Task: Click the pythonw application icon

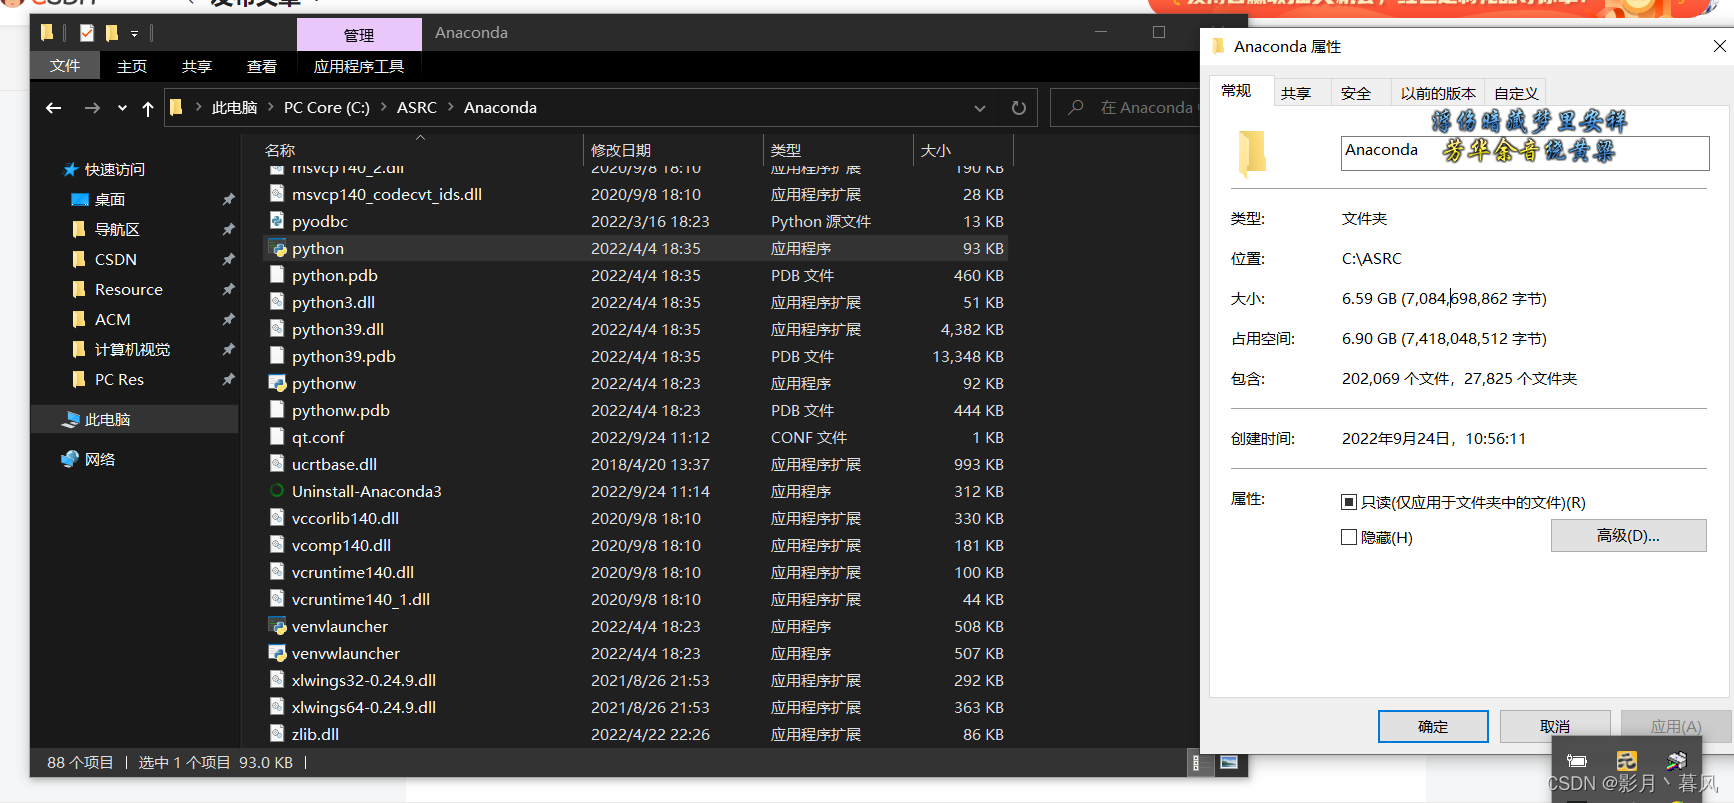Action: click(x=277, y=383)
